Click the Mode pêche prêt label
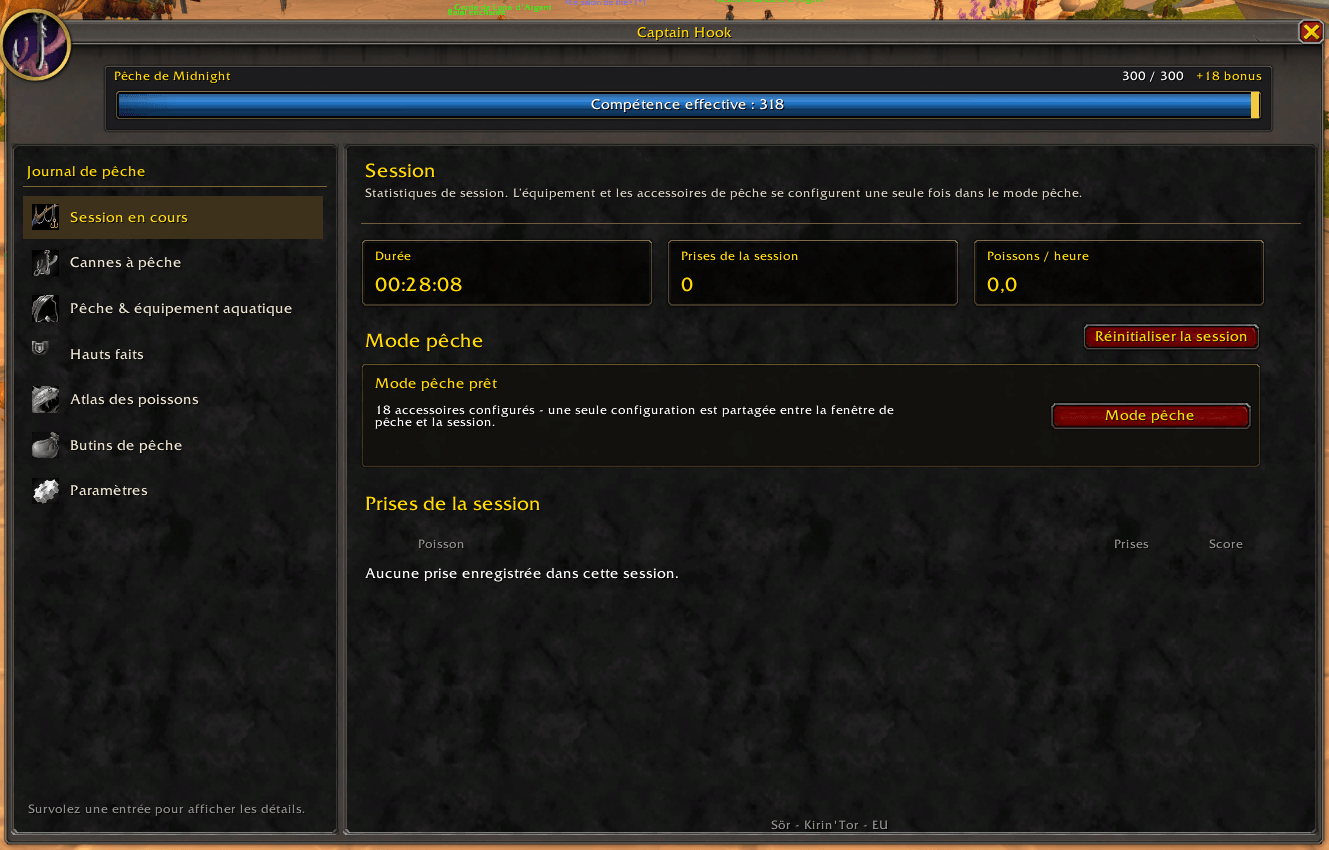Screen dimensions: 1329x850 tap(436, 384)
